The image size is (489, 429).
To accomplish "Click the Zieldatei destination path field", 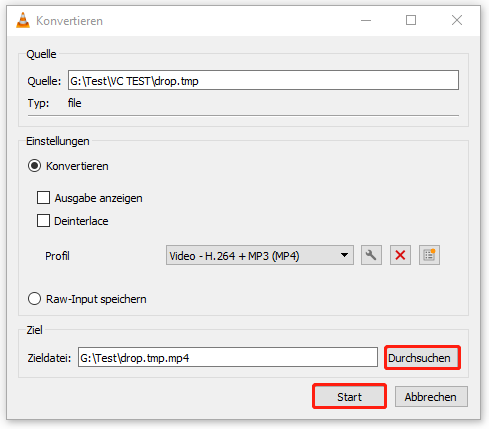I will (228, 357).
